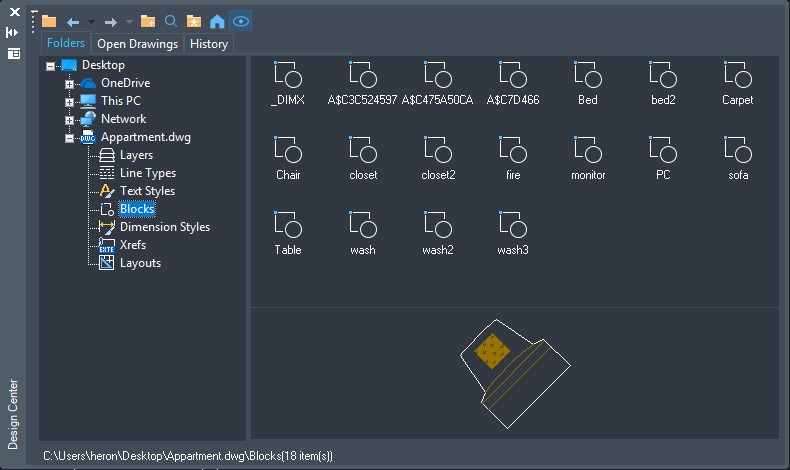The image size is (790, 470).
Task: Go back using the left arrow icon
Action: point(73,21)
